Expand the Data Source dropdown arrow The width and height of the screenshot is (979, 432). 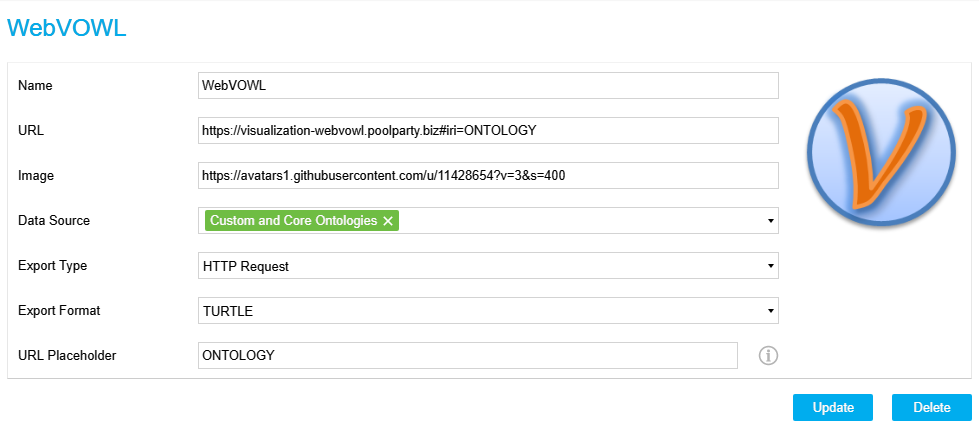(x=771, y=221)
